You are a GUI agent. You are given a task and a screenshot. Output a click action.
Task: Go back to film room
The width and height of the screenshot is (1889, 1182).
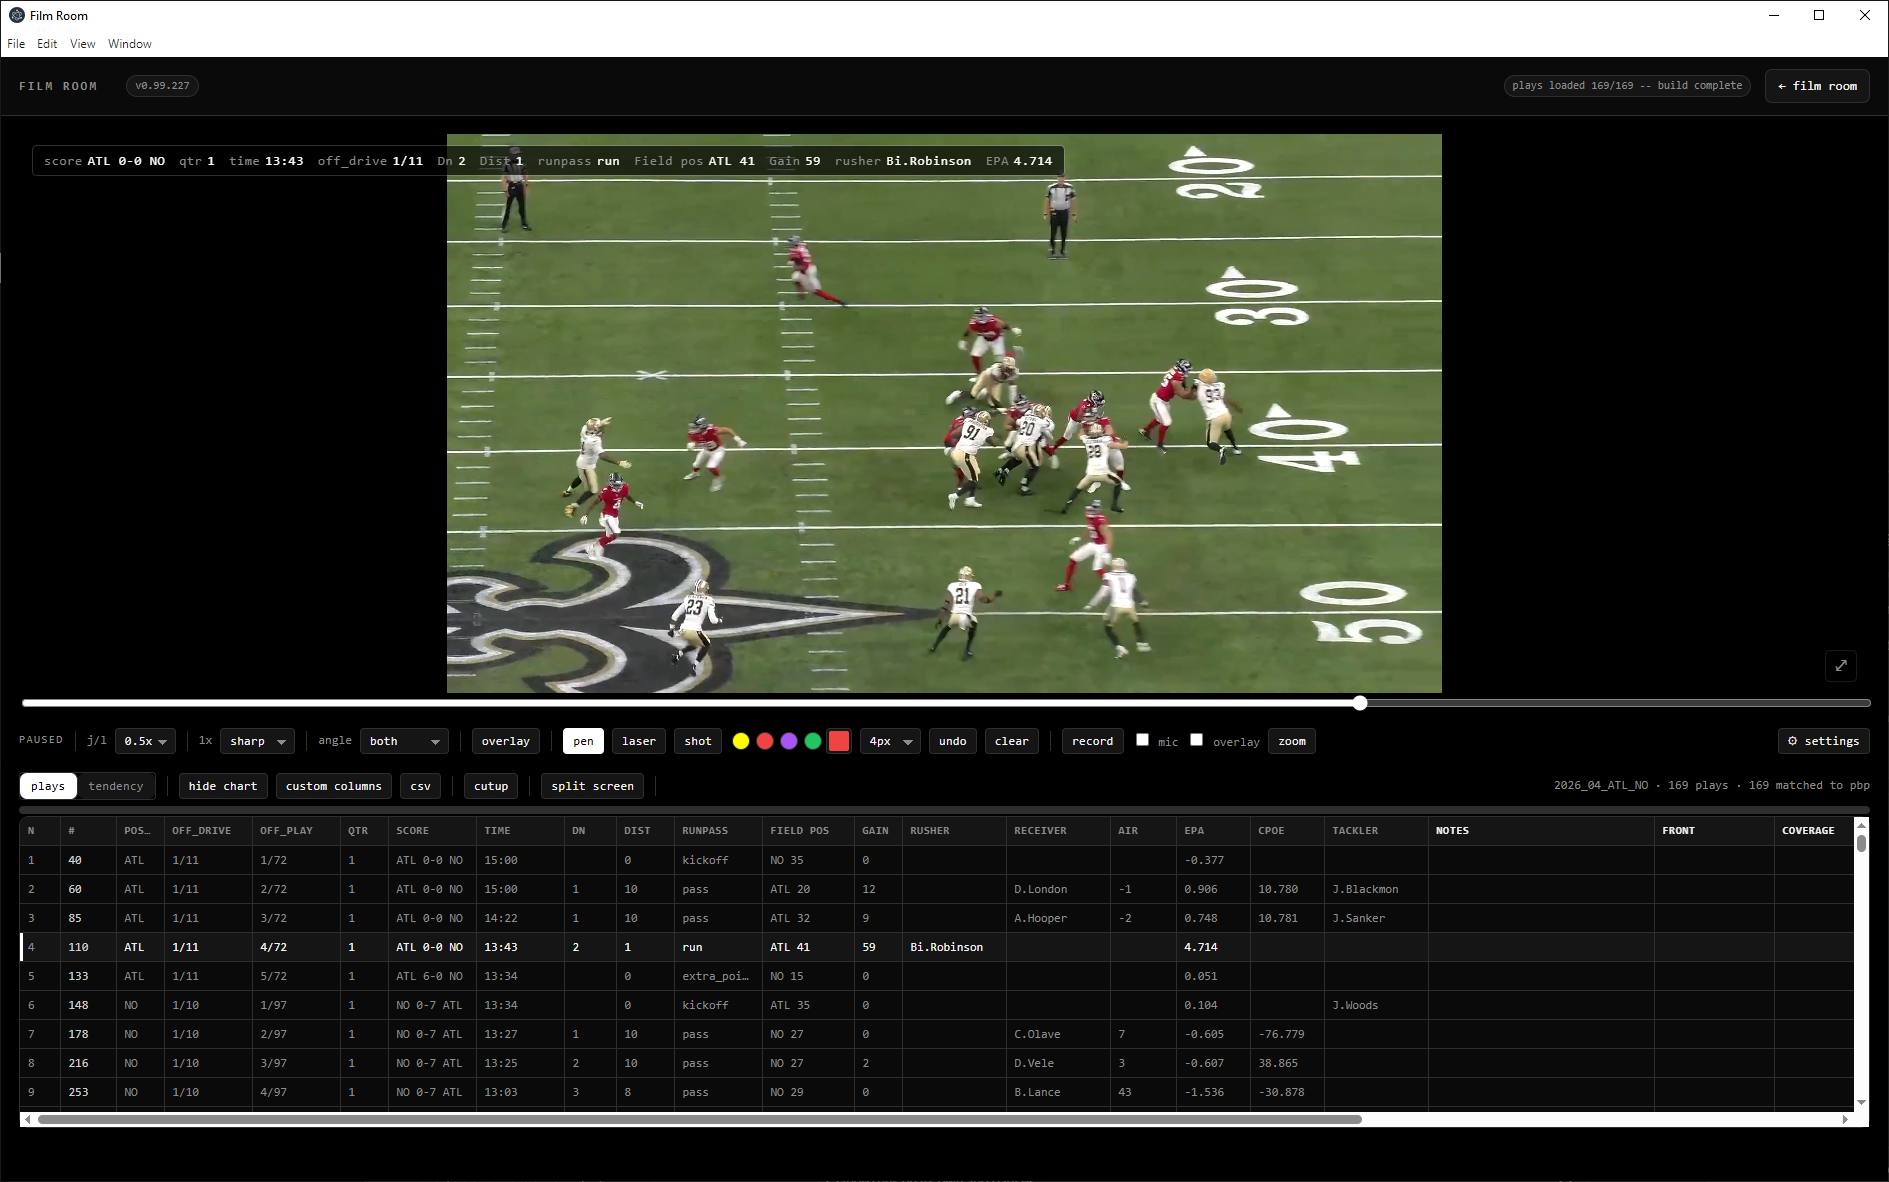point(1817,86)
